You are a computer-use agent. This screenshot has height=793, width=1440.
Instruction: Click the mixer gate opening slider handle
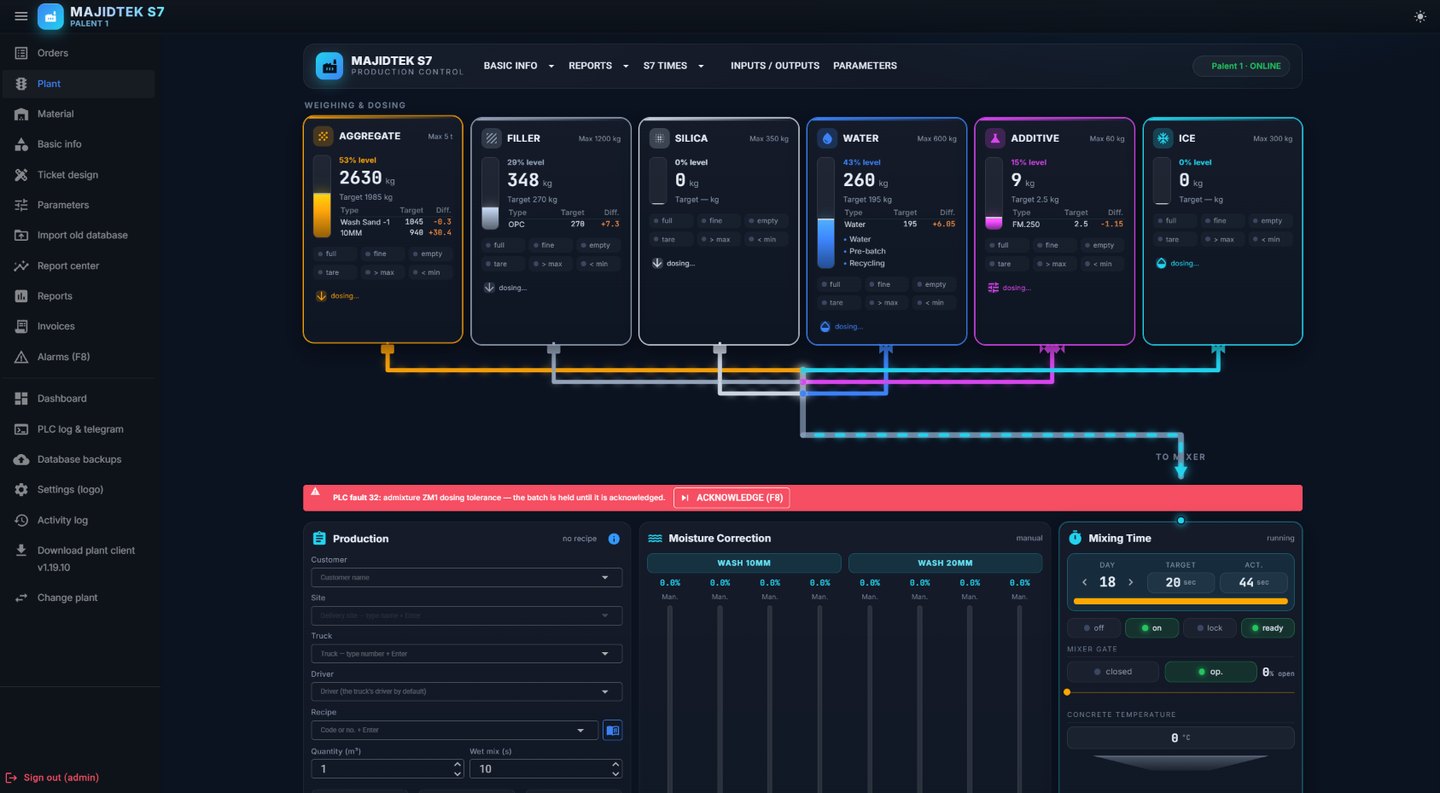[1067, 692]
